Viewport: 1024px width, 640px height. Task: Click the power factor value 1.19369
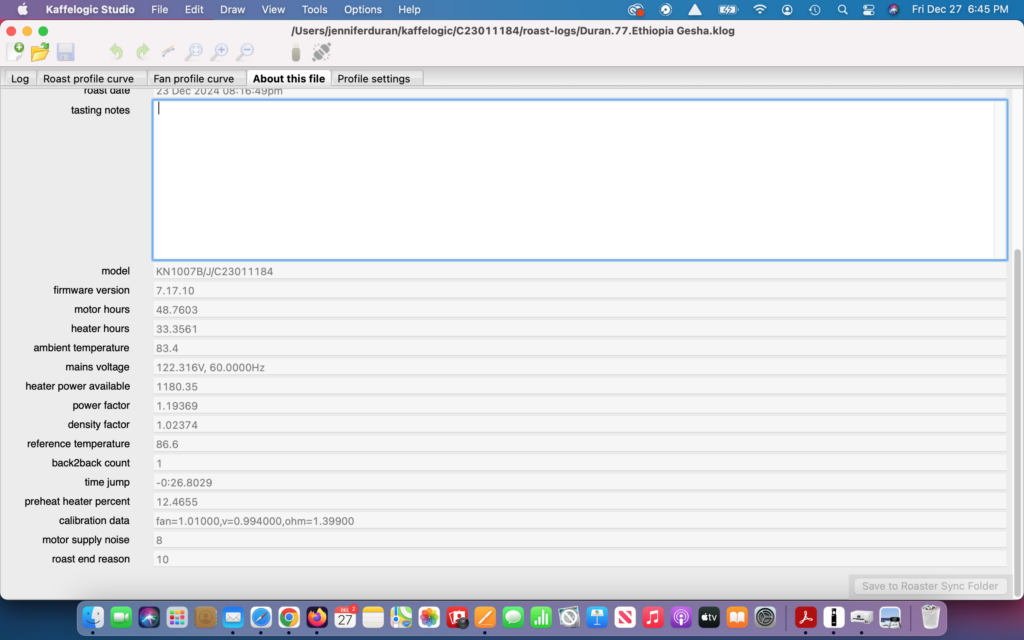tap(579, 406)
